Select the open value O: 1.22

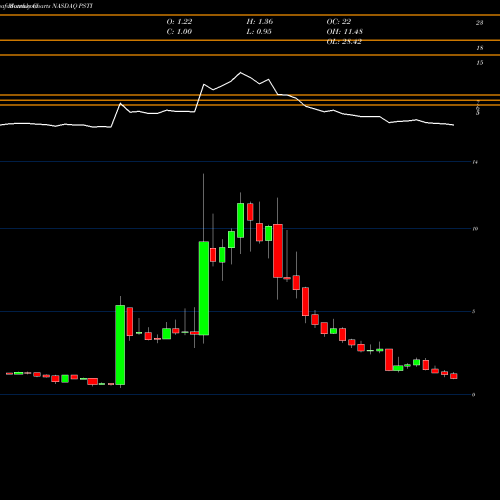pyautogui.click(x=179, y=22)
